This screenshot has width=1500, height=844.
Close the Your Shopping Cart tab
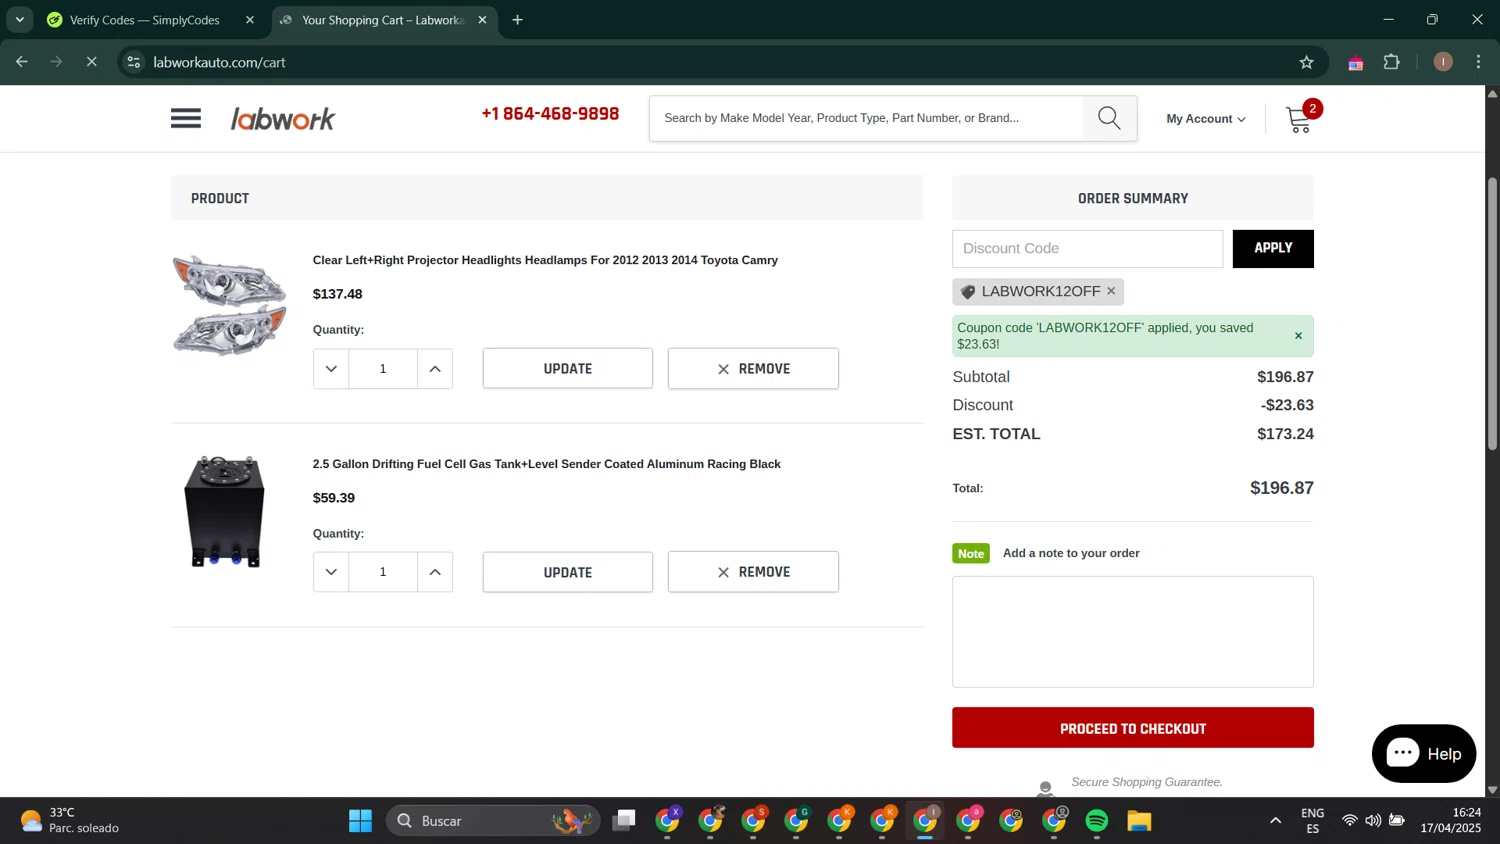point(482,20)
